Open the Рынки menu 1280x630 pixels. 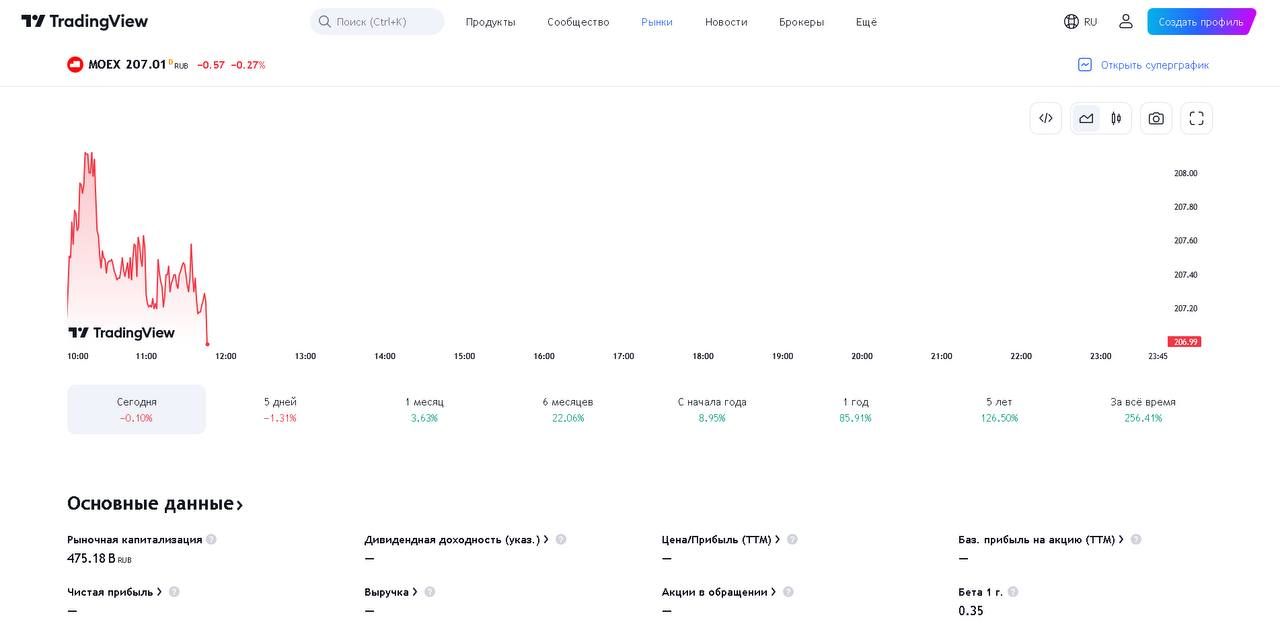(657, 22)
